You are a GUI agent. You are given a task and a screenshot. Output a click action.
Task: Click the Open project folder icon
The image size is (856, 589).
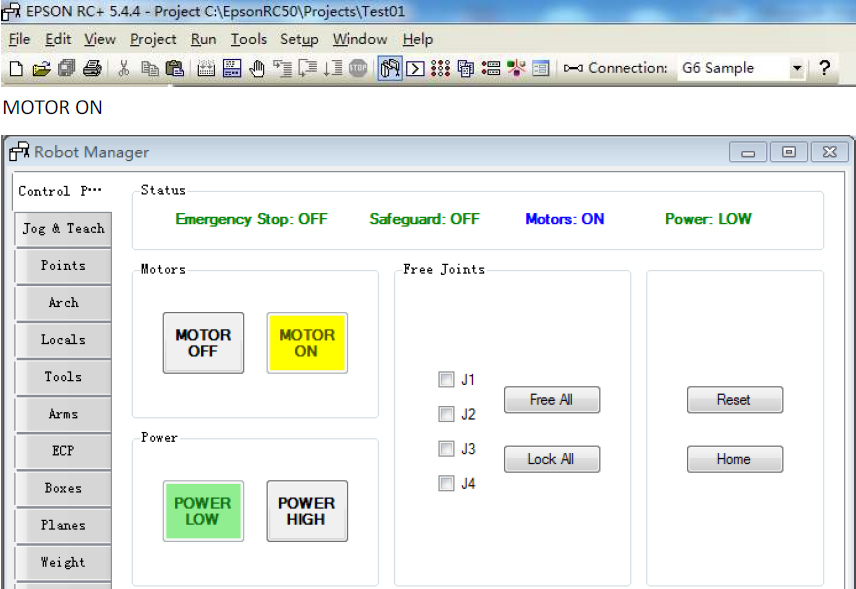(41, 68)
